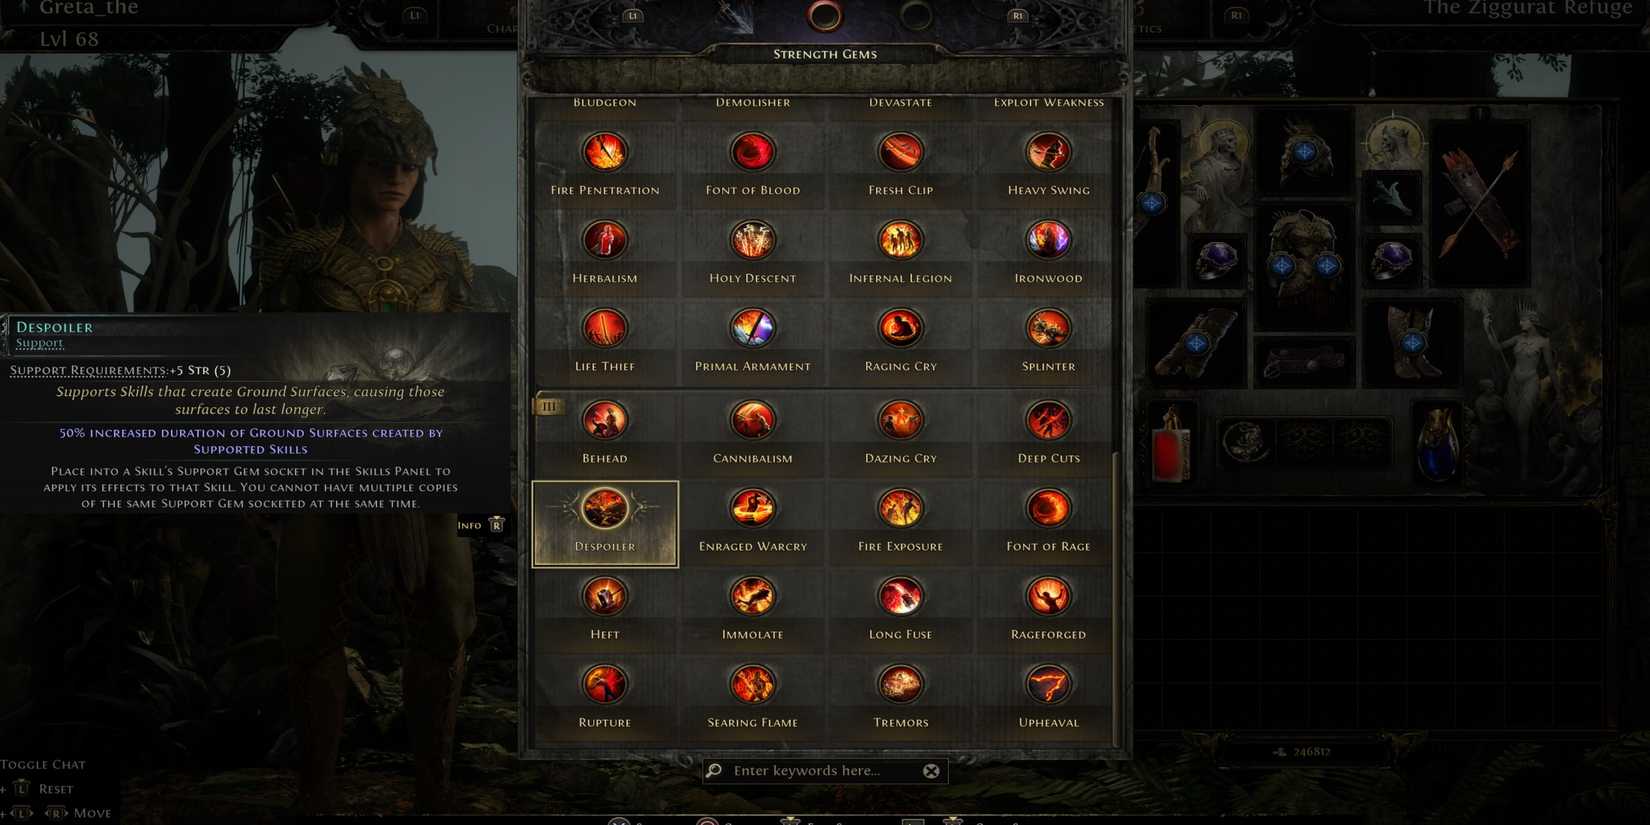Switch to the first red gem category tab
Image resolution: width=1650 pixels, height=825 pixels.
tap(825, 15)
